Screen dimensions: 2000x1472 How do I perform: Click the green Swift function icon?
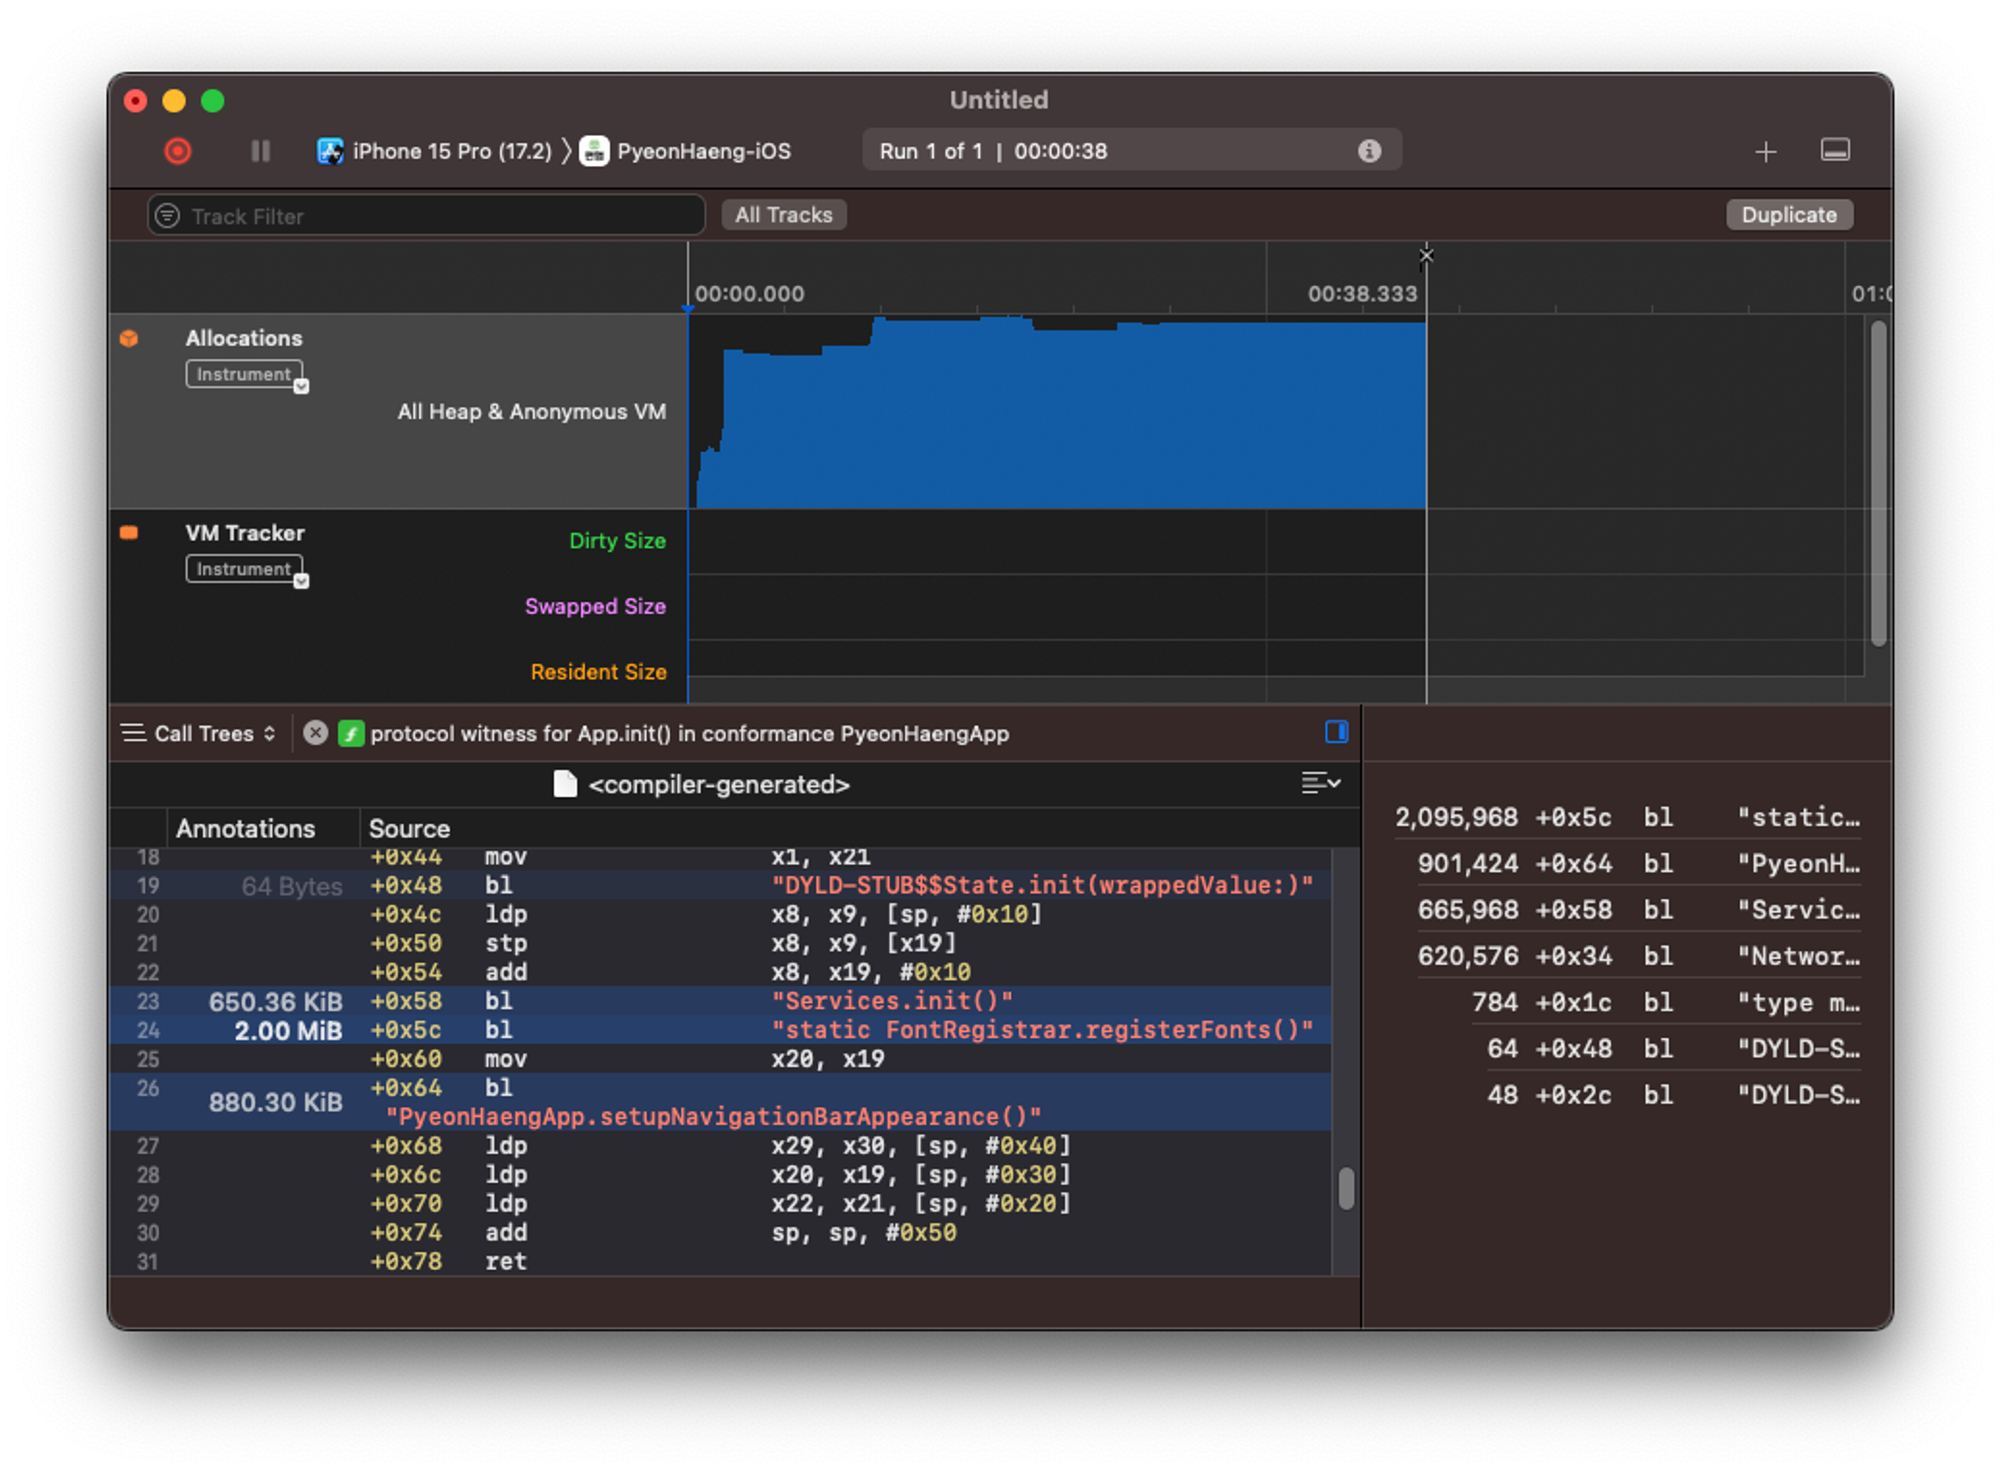pos(351,734)
